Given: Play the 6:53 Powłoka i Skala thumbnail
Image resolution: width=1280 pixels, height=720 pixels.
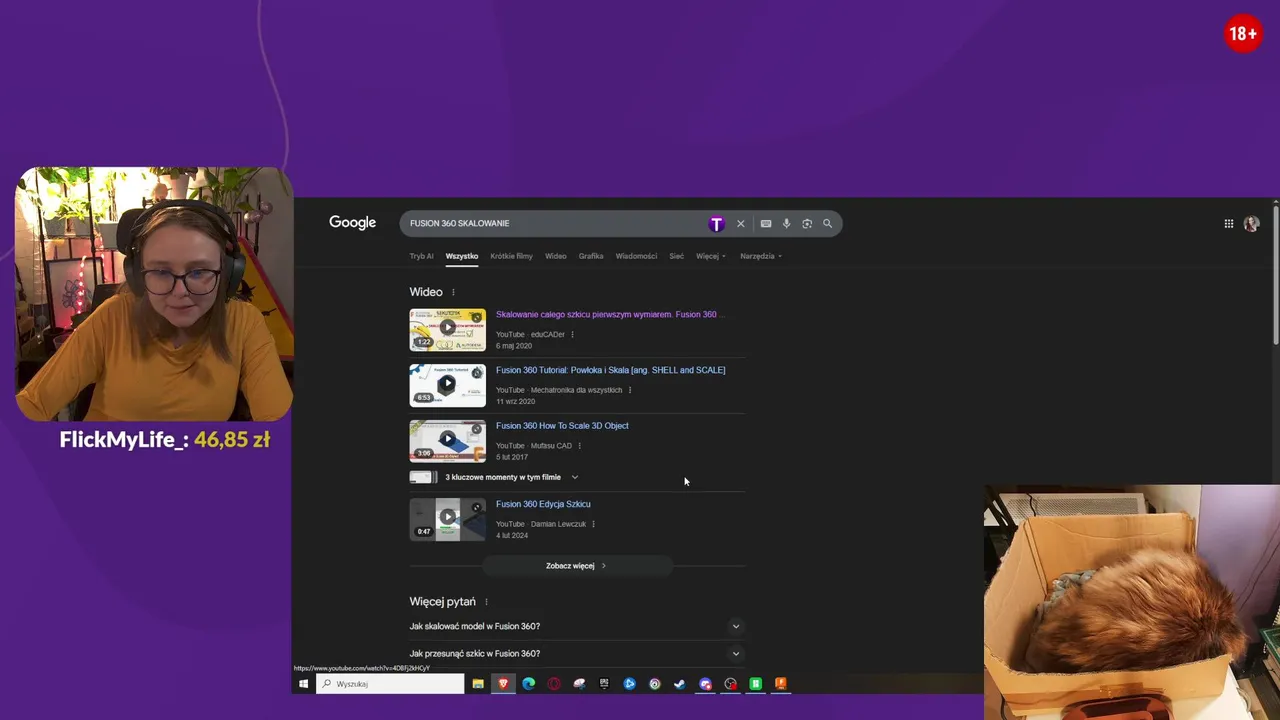Looking at the screenshot, I should 447,385.
